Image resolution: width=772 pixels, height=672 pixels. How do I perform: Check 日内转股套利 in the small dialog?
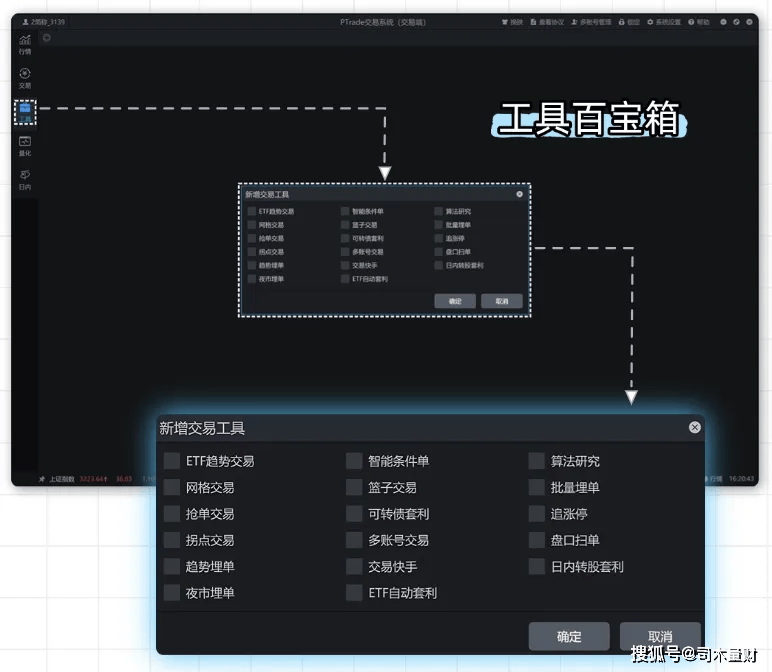pos(438,265)
